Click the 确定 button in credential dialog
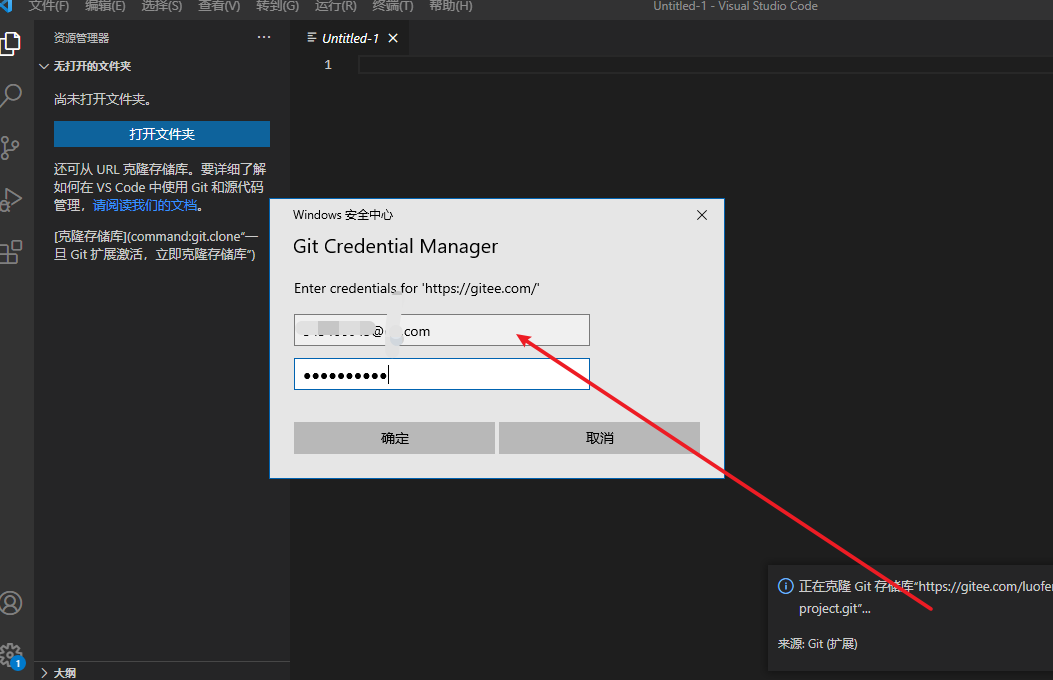 click(x=394, y=438)
